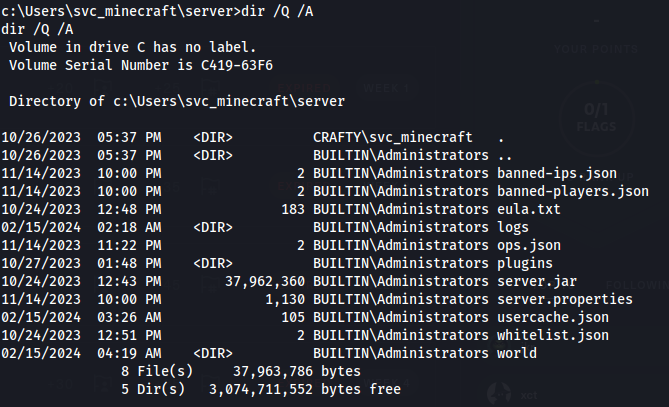
Task: Click the banned-players.json filename
Action: 573,191
